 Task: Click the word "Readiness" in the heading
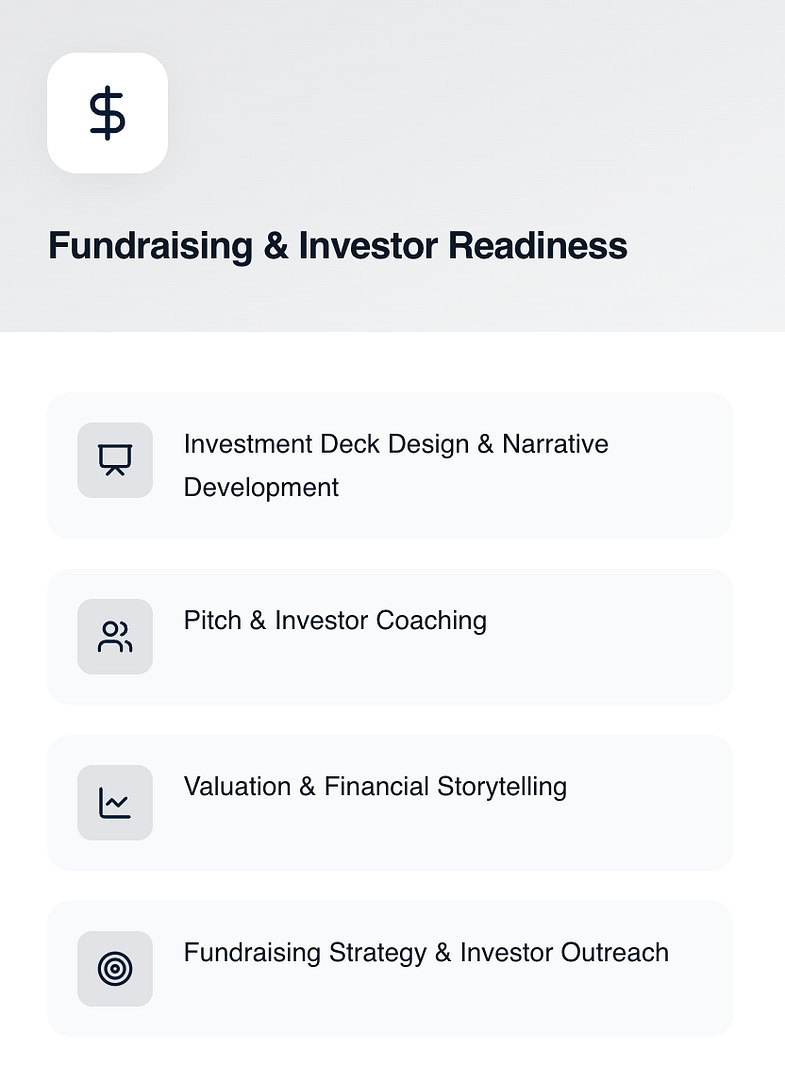coord(537,246)
